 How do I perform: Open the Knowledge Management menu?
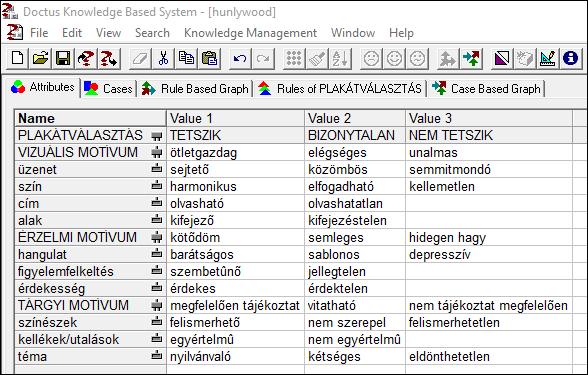coord(250,33)
